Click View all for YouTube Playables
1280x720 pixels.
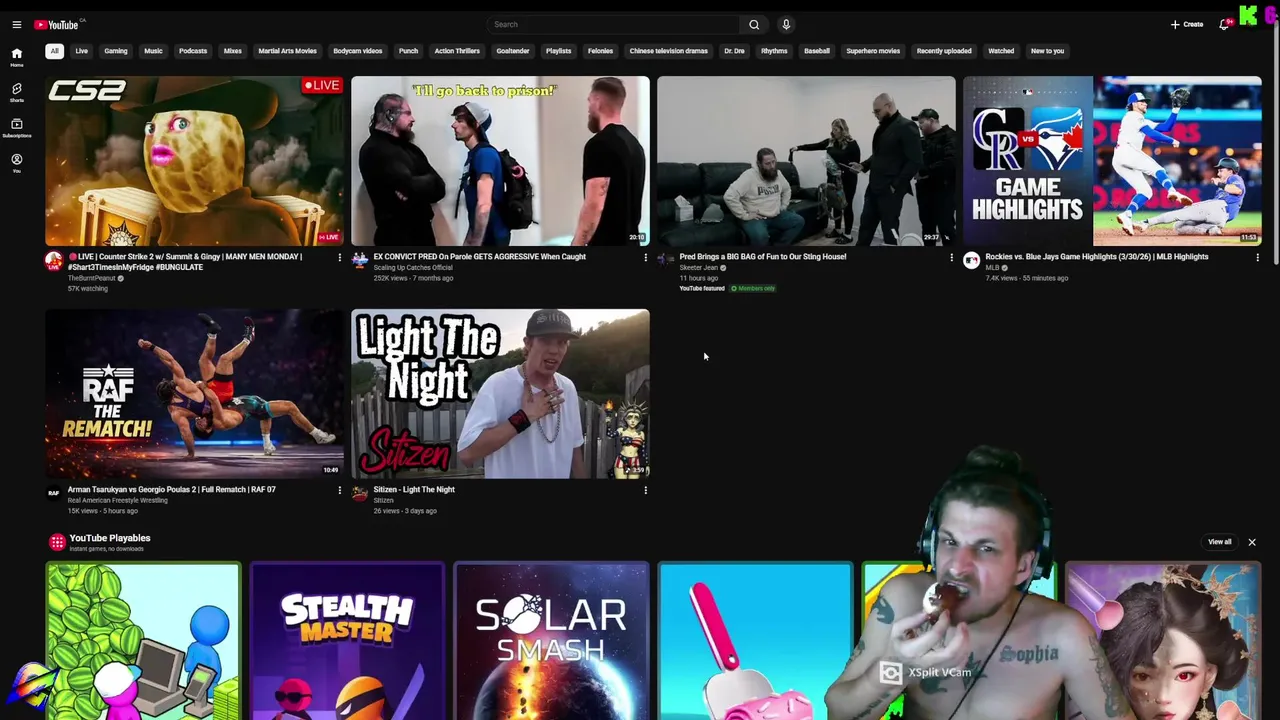coord(1220,542)
